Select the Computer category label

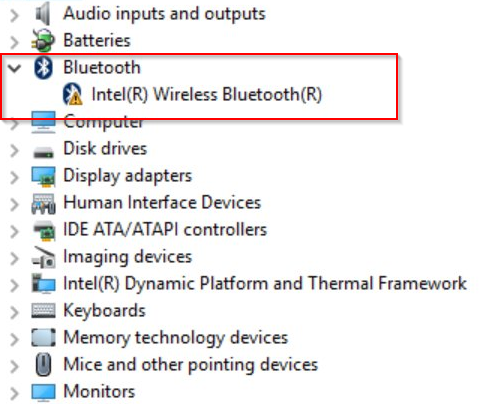[103, 122]
